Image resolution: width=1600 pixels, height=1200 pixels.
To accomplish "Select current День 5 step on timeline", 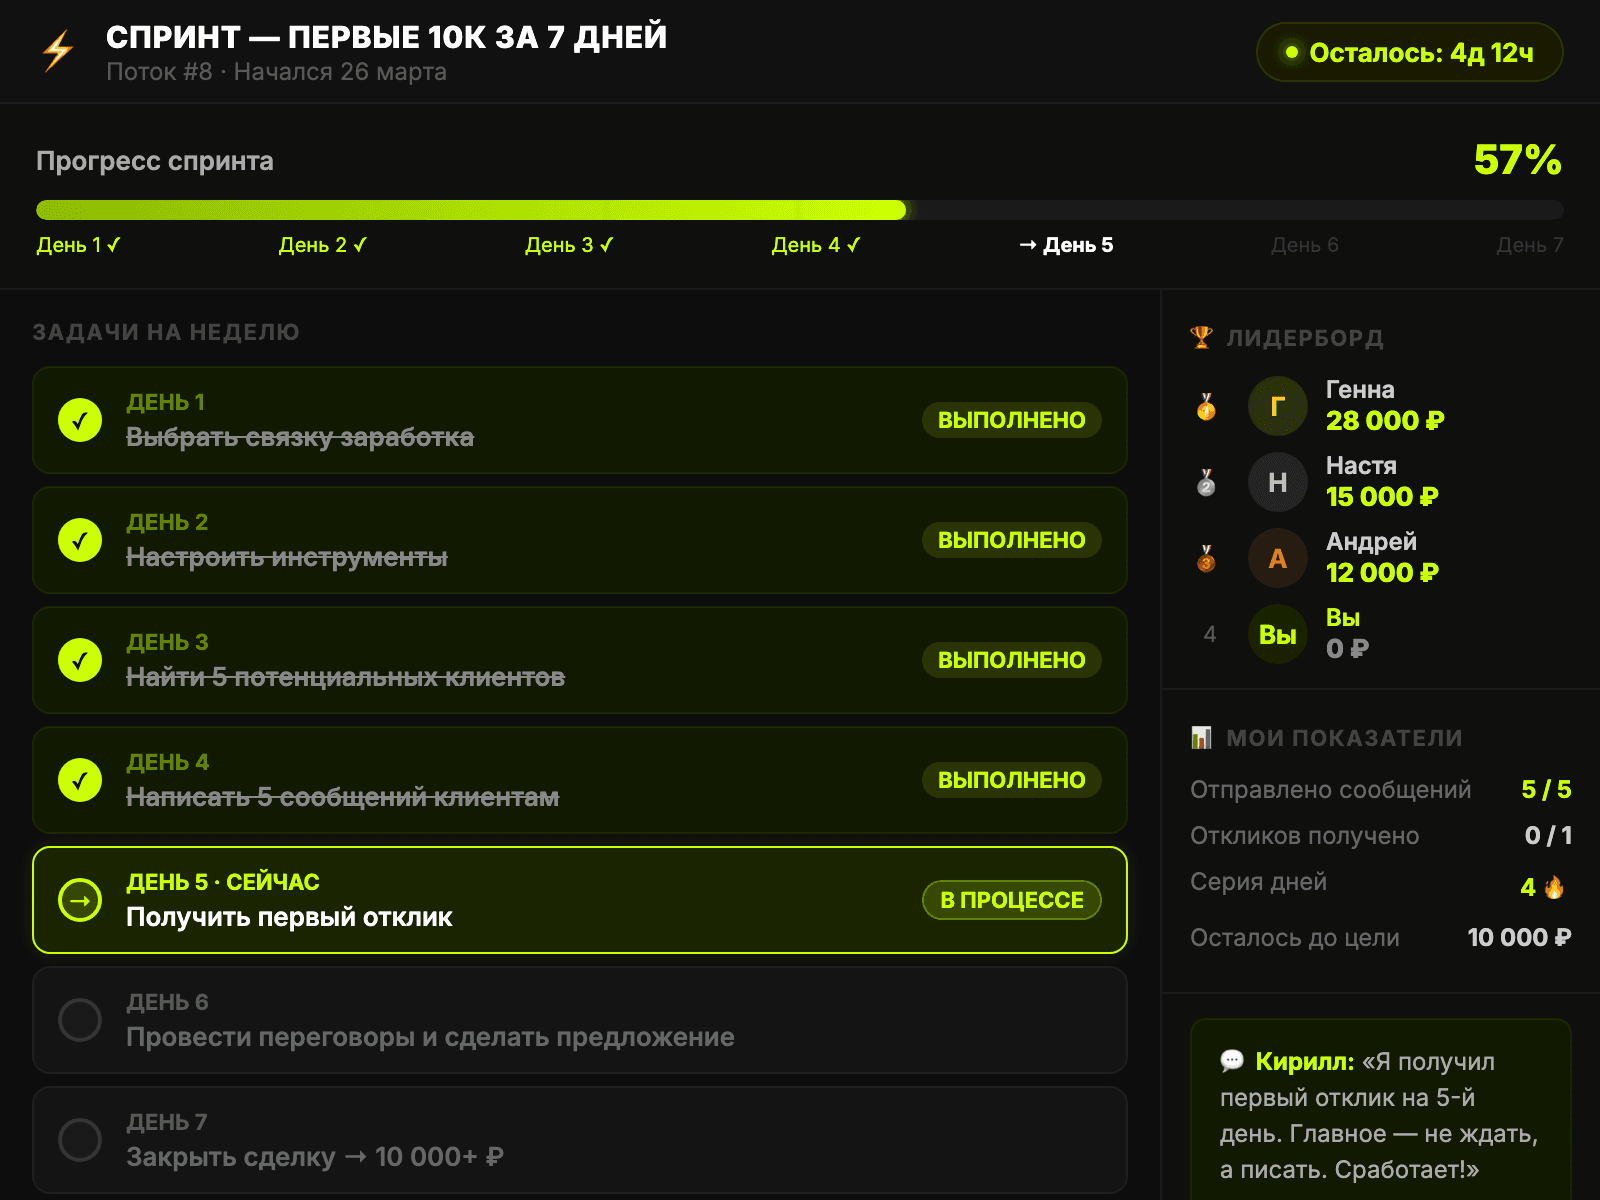I will pos(1066,245).
